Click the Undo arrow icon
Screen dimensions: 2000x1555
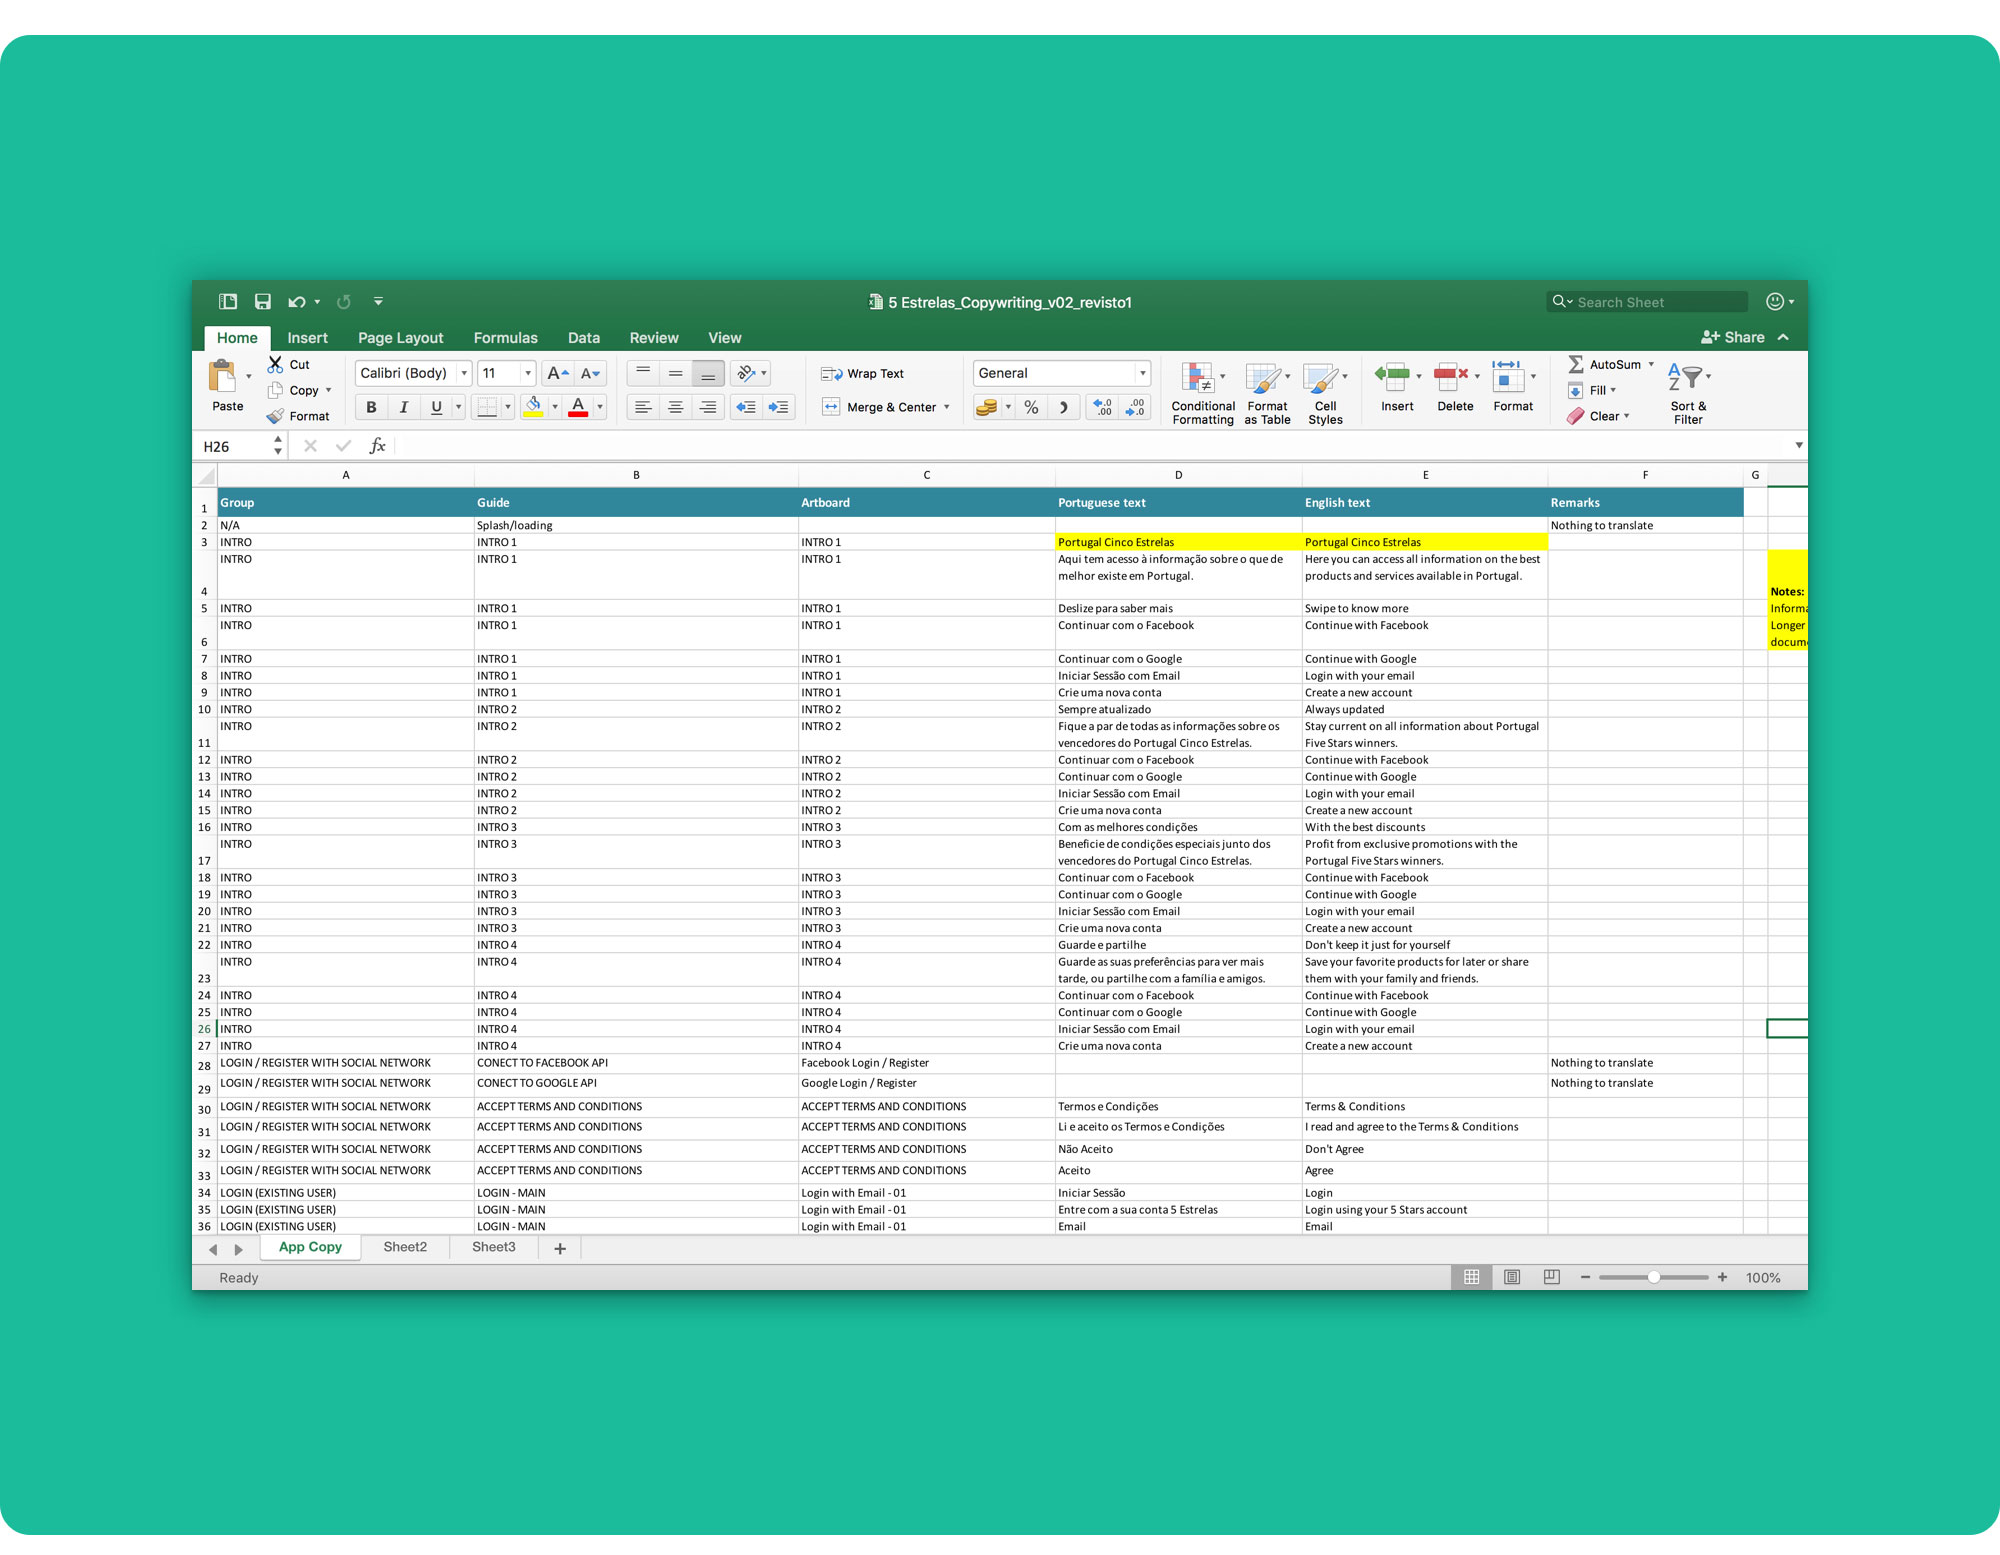296,302
